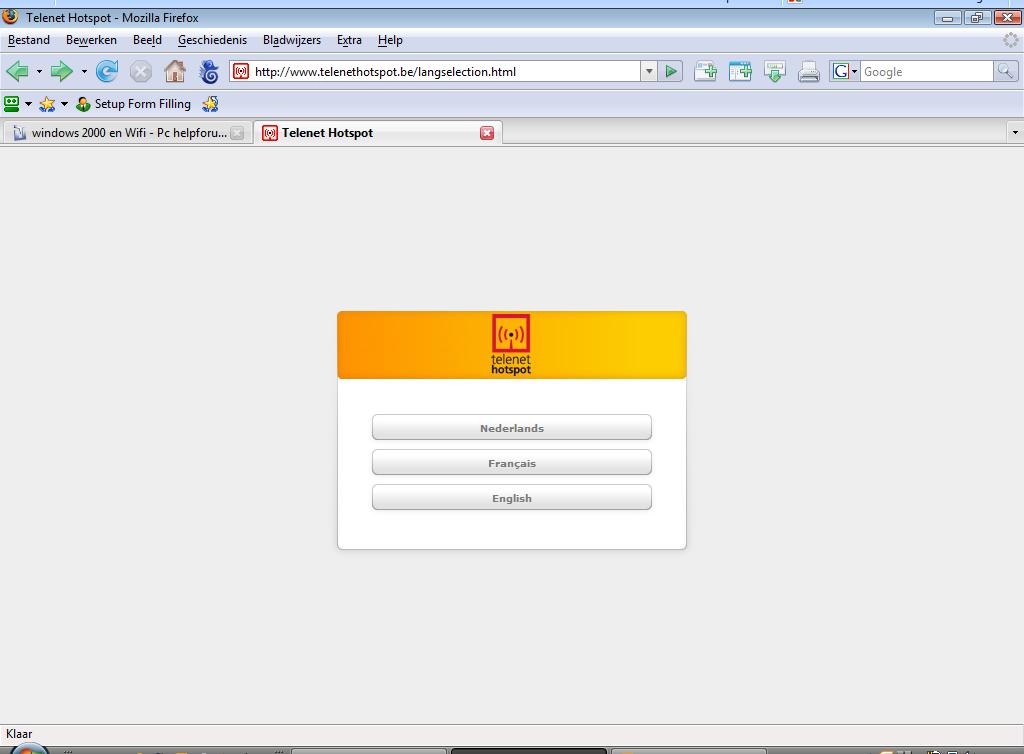Open the Google search engine dropdown

tap(844, 71)
